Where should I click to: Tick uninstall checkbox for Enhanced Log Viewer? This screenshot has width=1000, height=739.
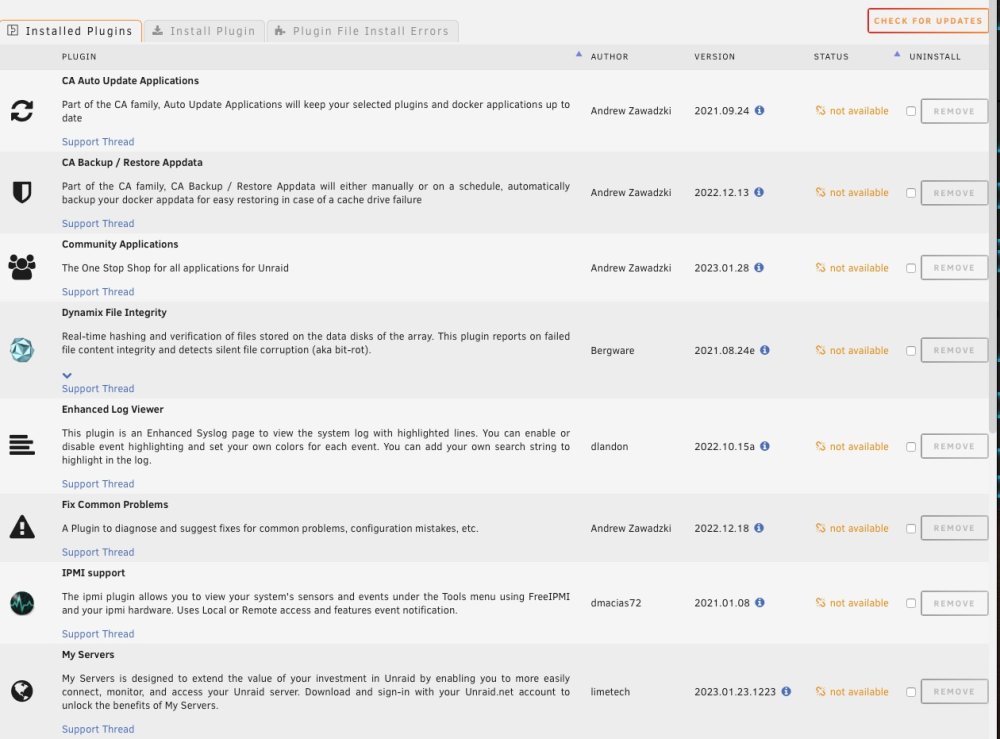click(911, 447)
